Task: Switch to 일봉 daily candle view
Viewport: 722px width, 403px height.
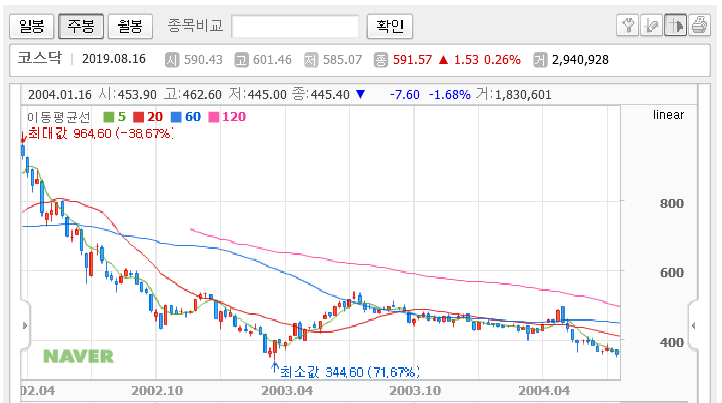Action: 32,26
